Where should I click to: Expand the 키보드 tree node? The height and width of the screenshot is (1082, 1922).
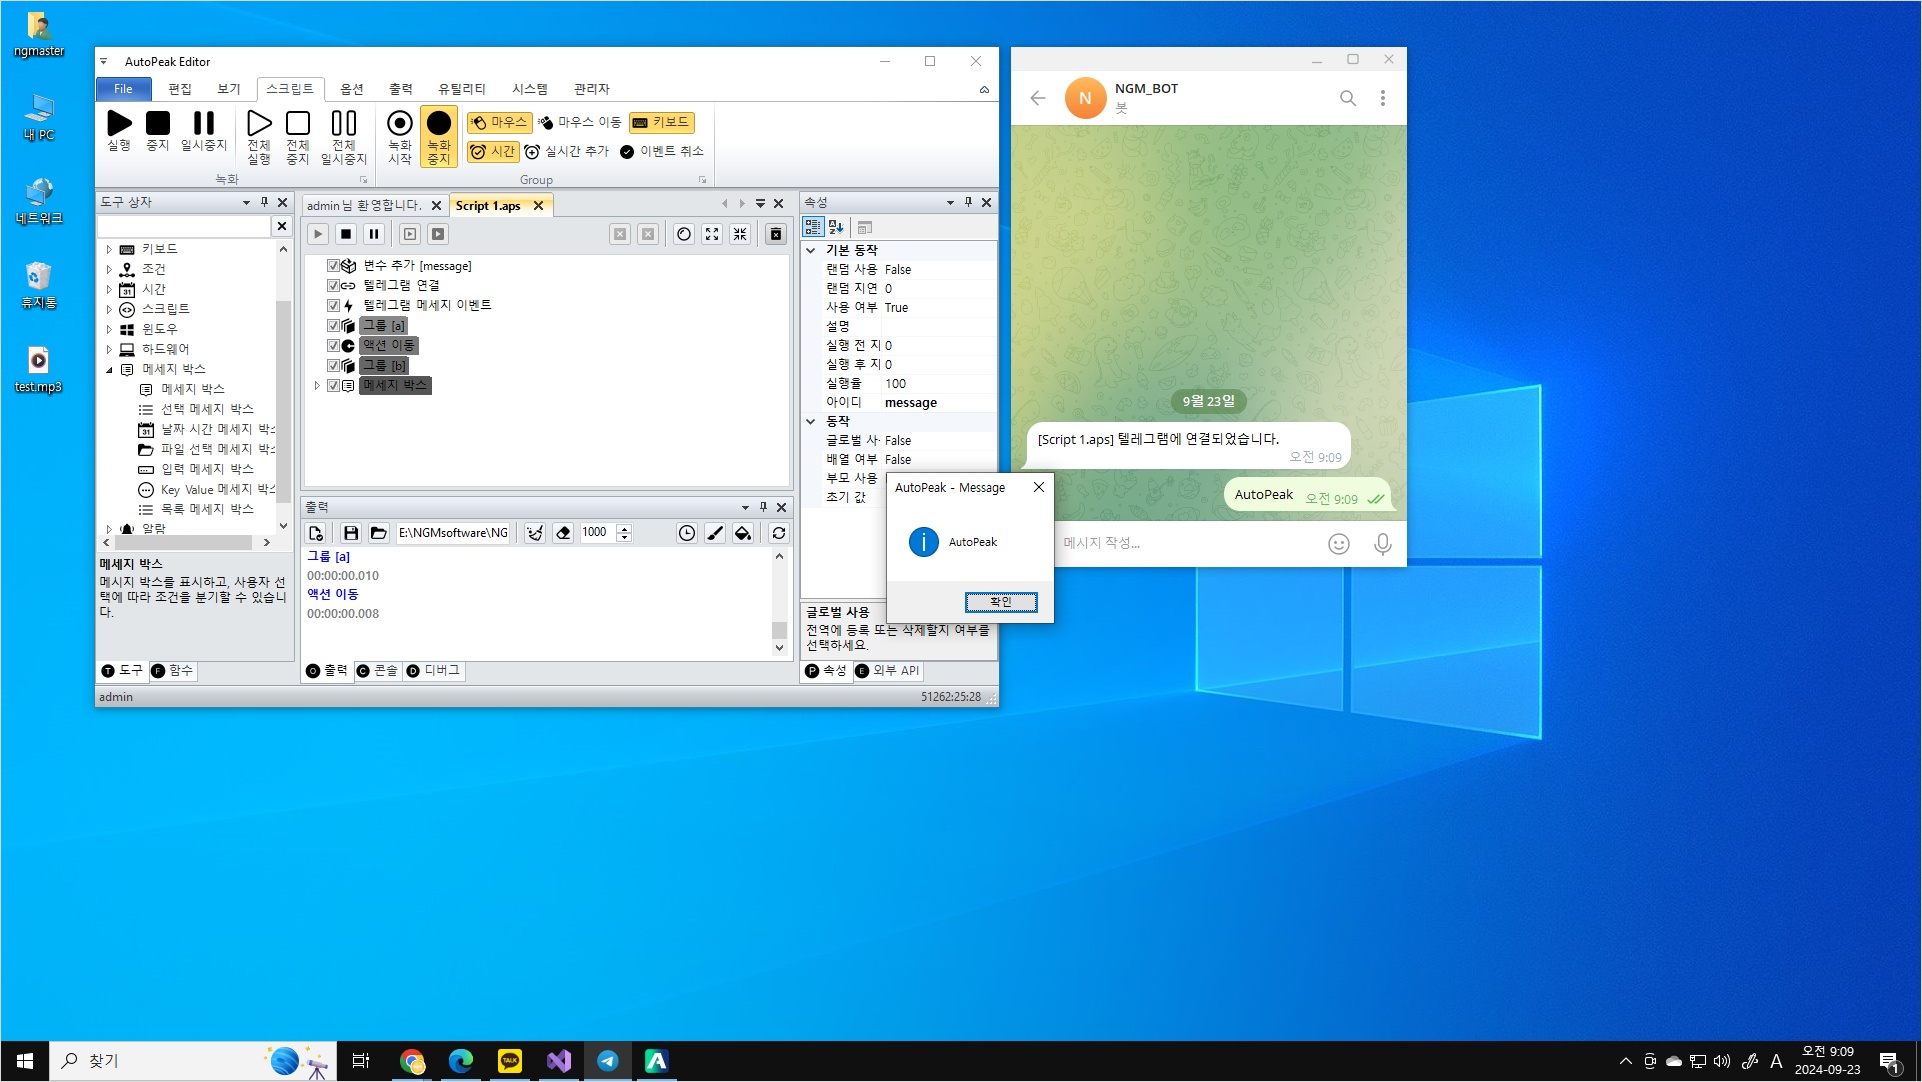click(109, 249)
